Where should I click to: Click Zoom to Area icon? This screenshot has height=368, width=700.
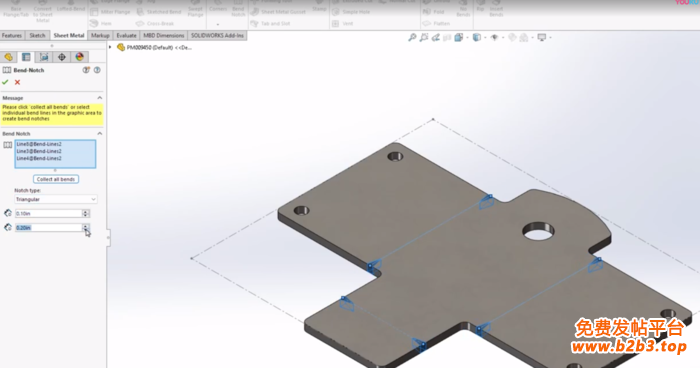coord(424,38)
